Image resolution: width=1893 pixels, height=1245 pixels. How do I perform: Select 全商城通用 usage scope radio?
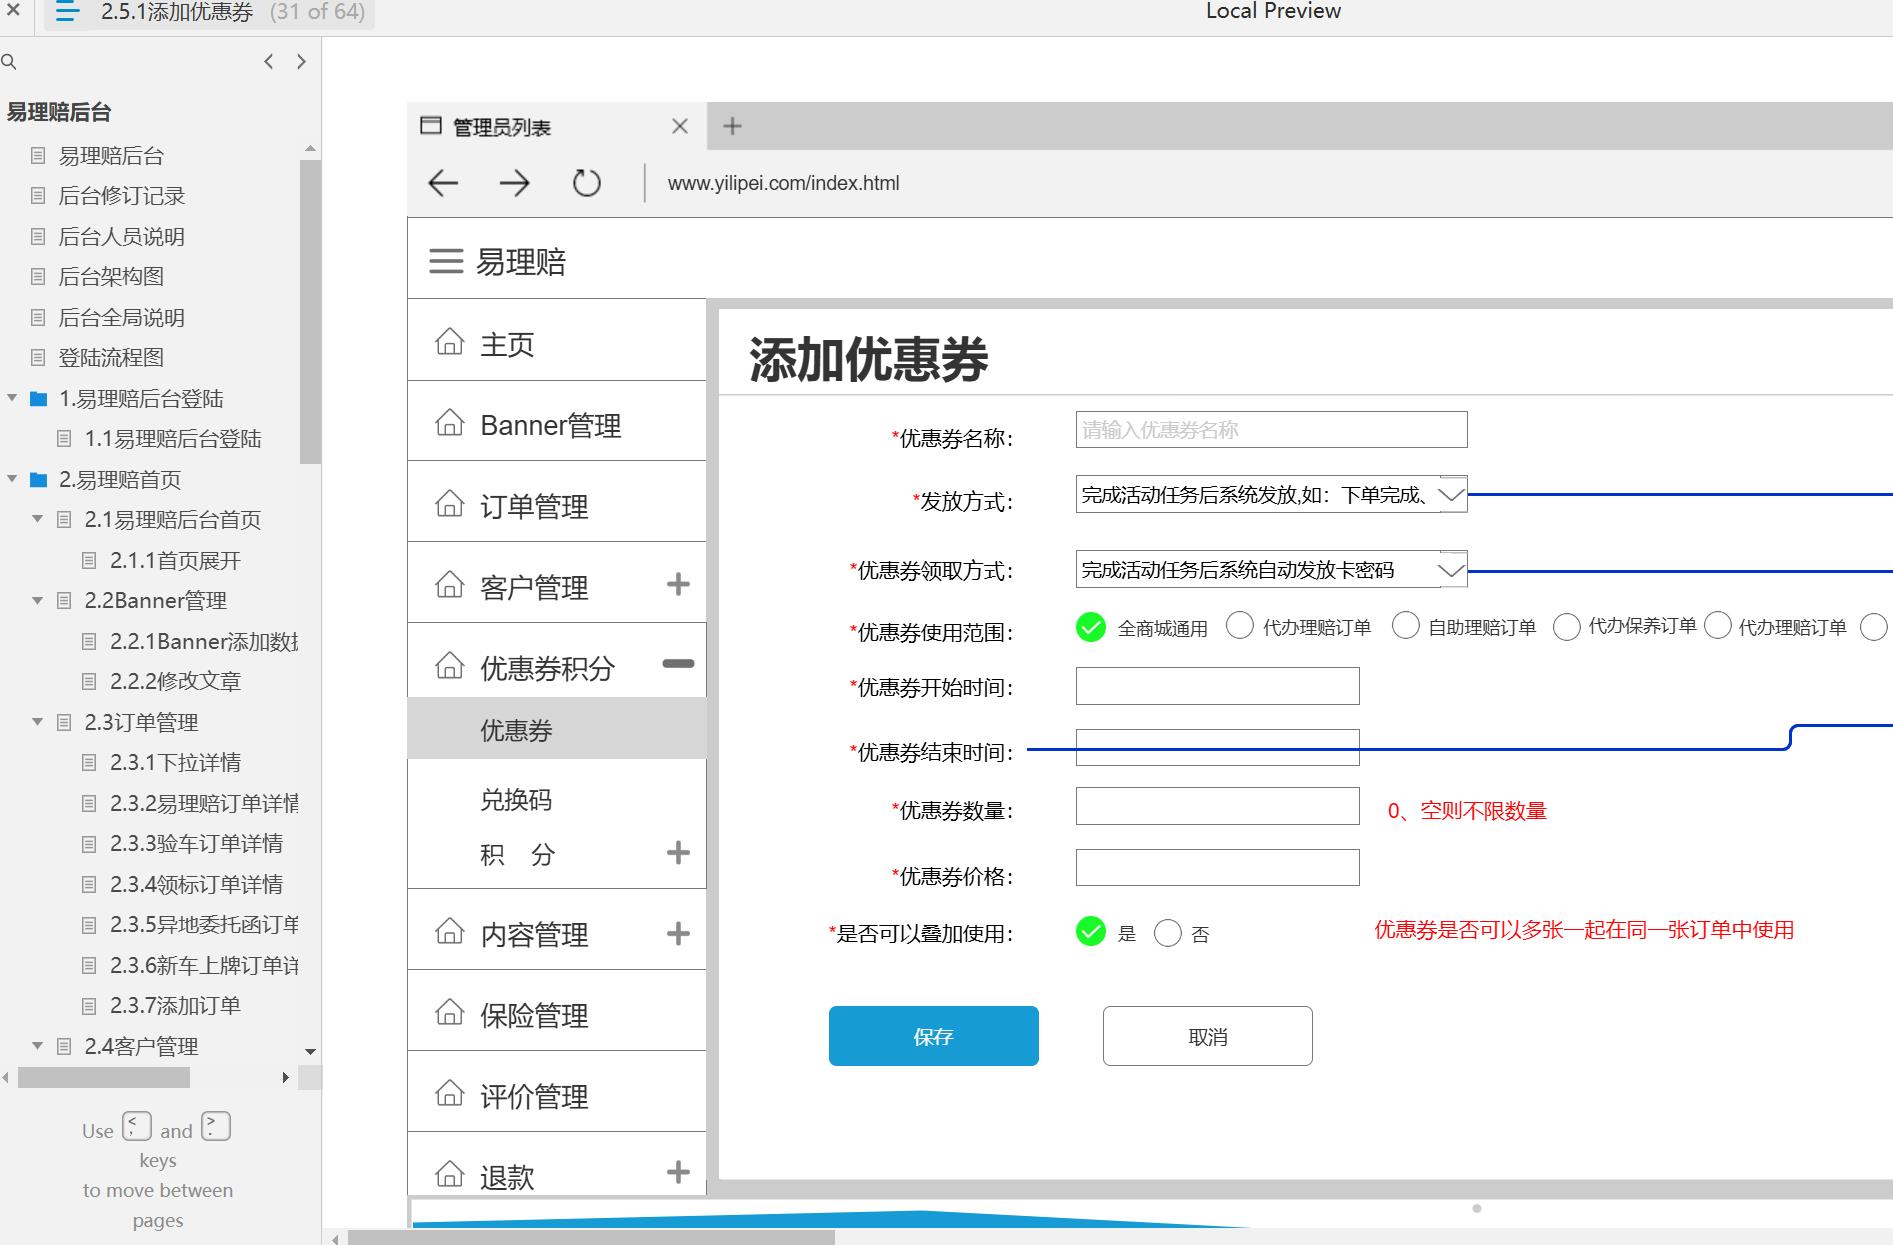(1091, 627)
